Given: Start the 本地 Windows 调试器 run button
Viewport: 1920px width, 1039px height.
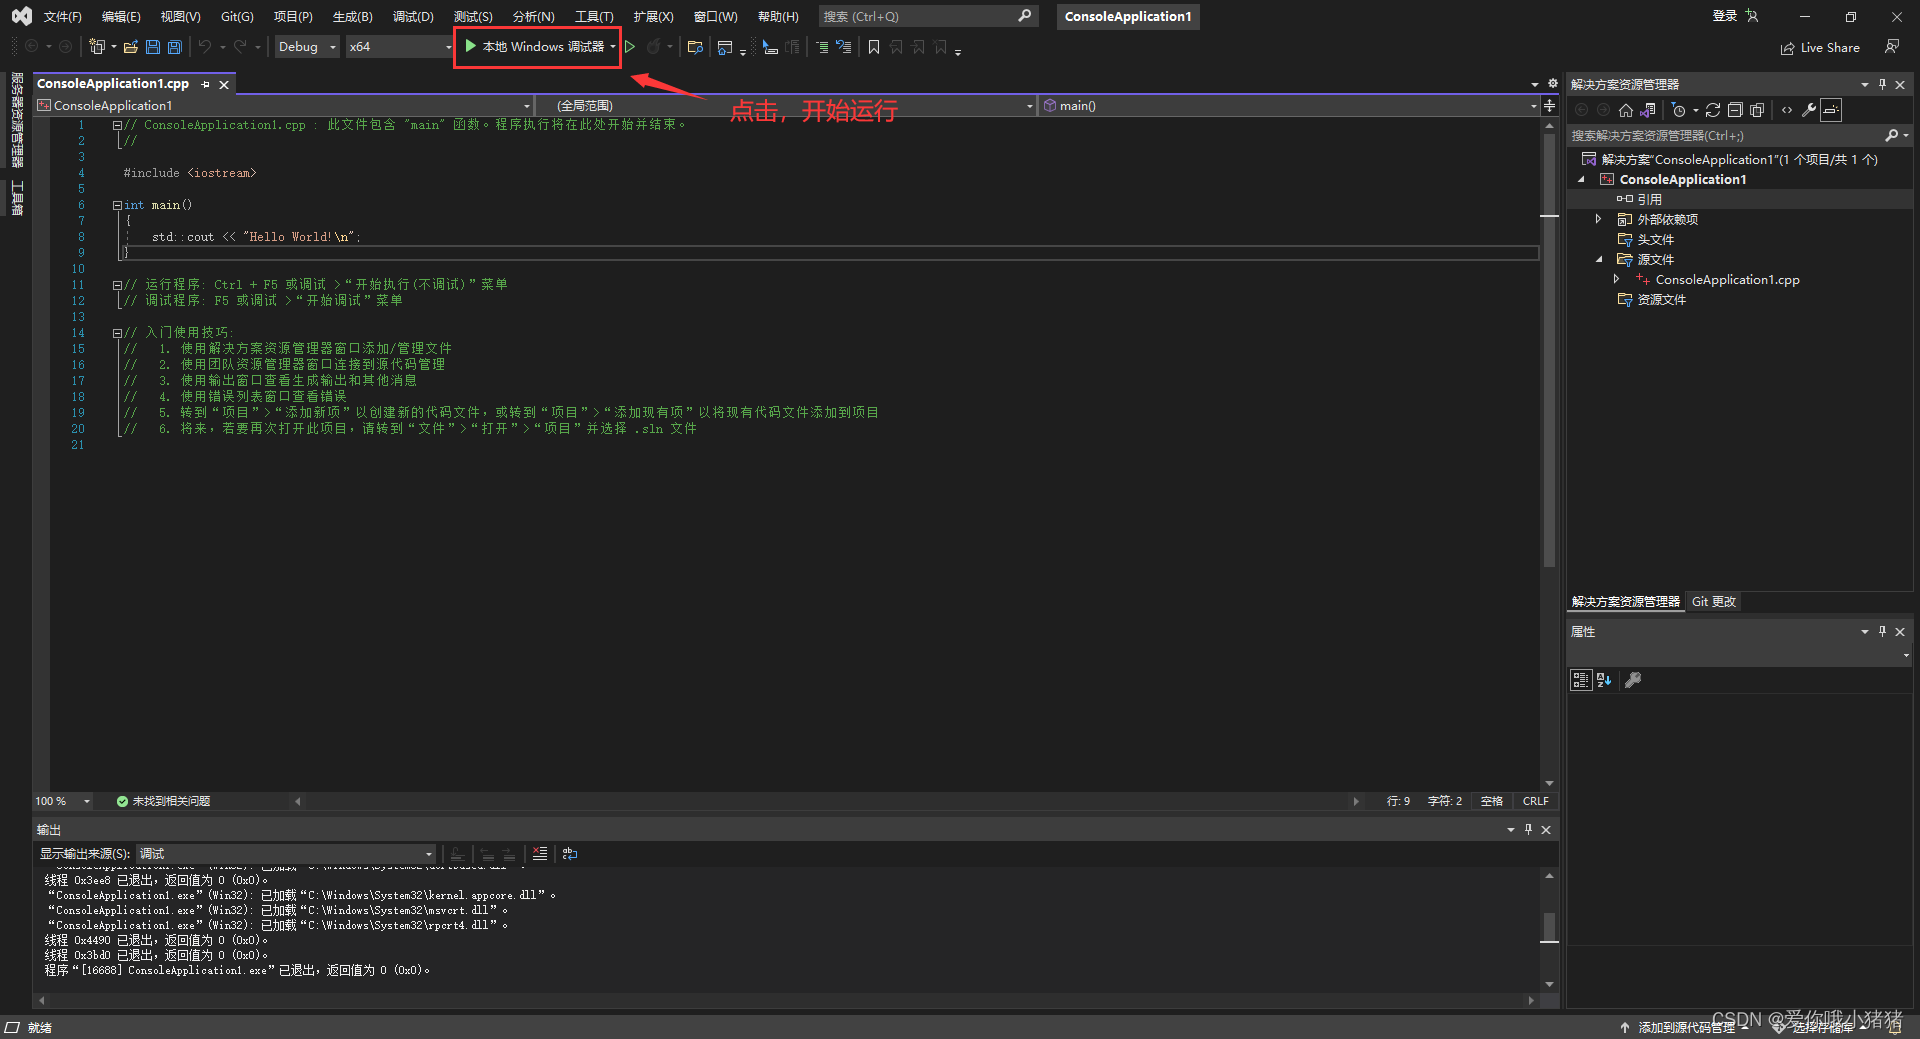Looking at the screenshot, I should [535, 47].
